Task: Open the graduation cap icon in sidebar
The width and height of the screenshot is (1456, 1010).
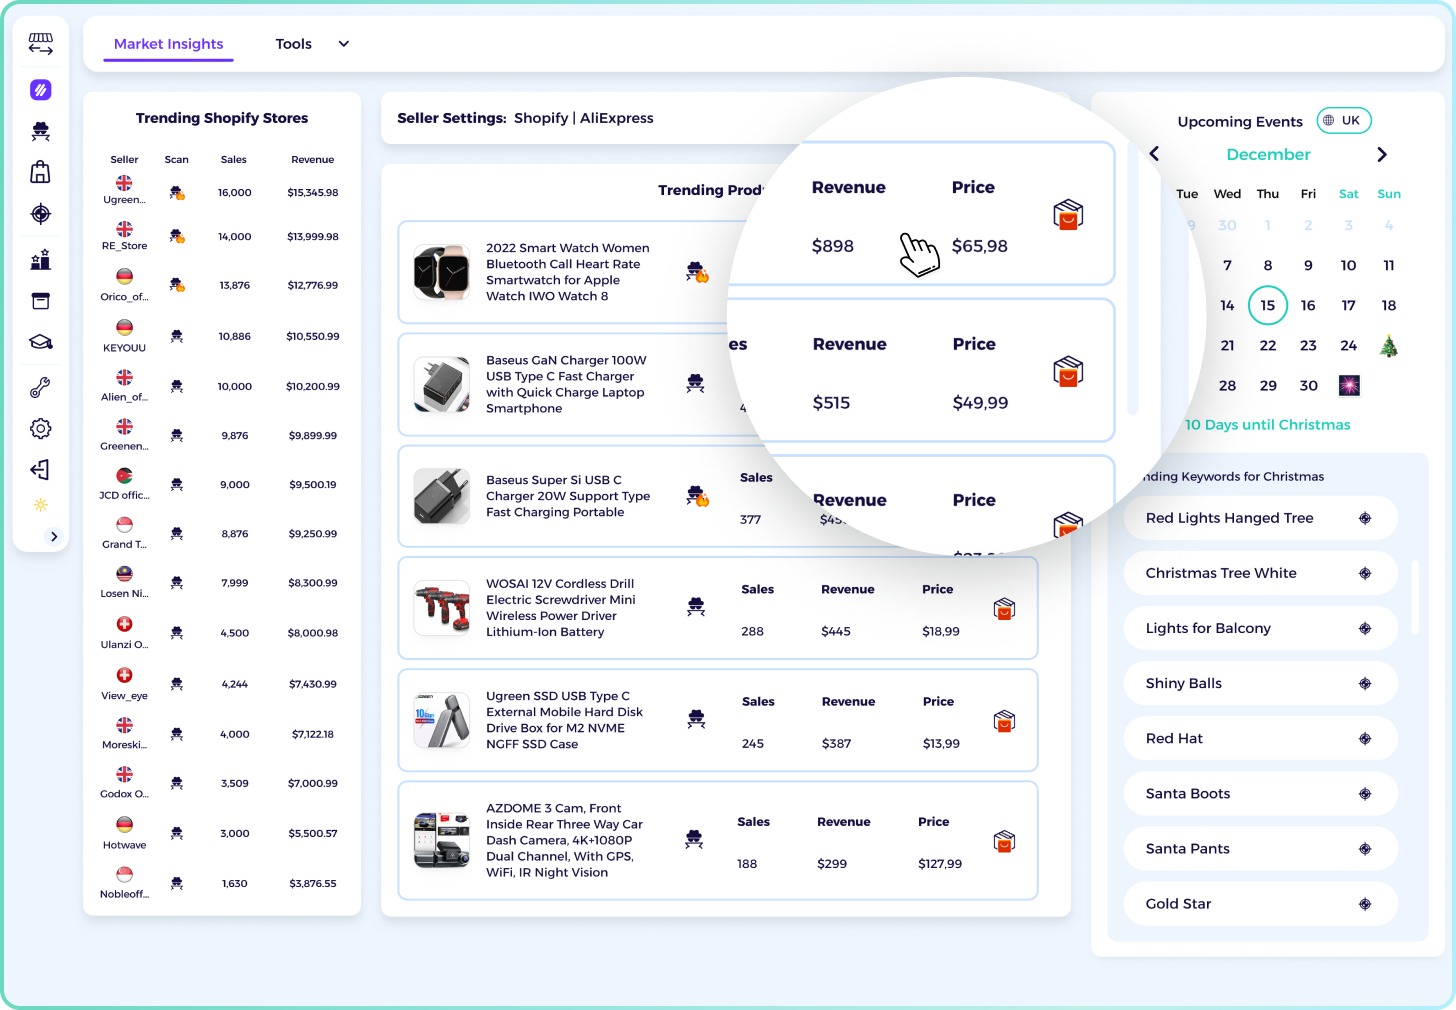Action: click(x=41, y=342)
